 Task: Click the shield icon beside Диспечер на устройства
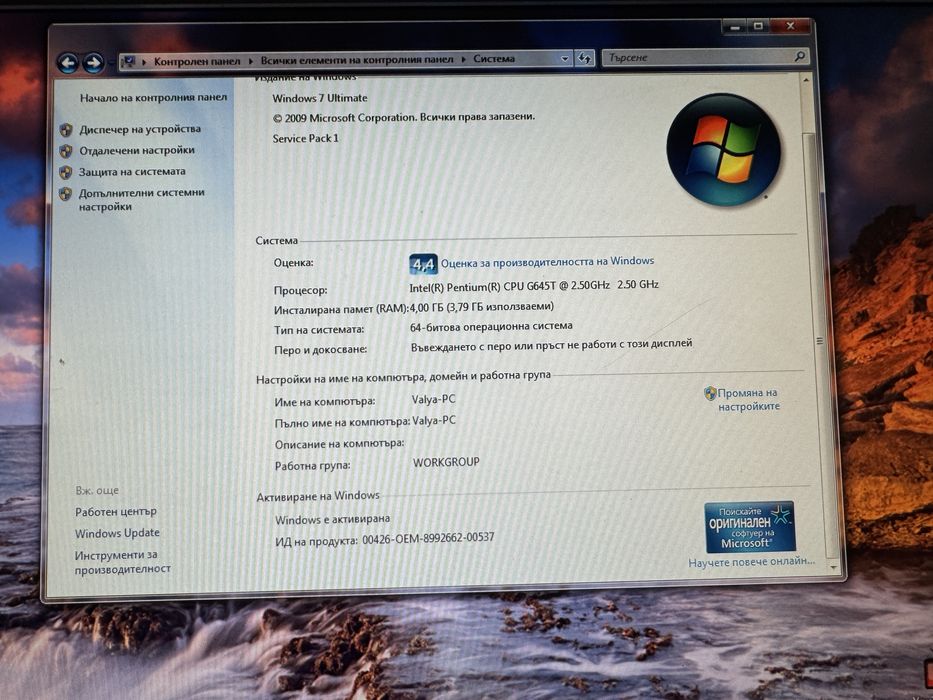[66, 130]
